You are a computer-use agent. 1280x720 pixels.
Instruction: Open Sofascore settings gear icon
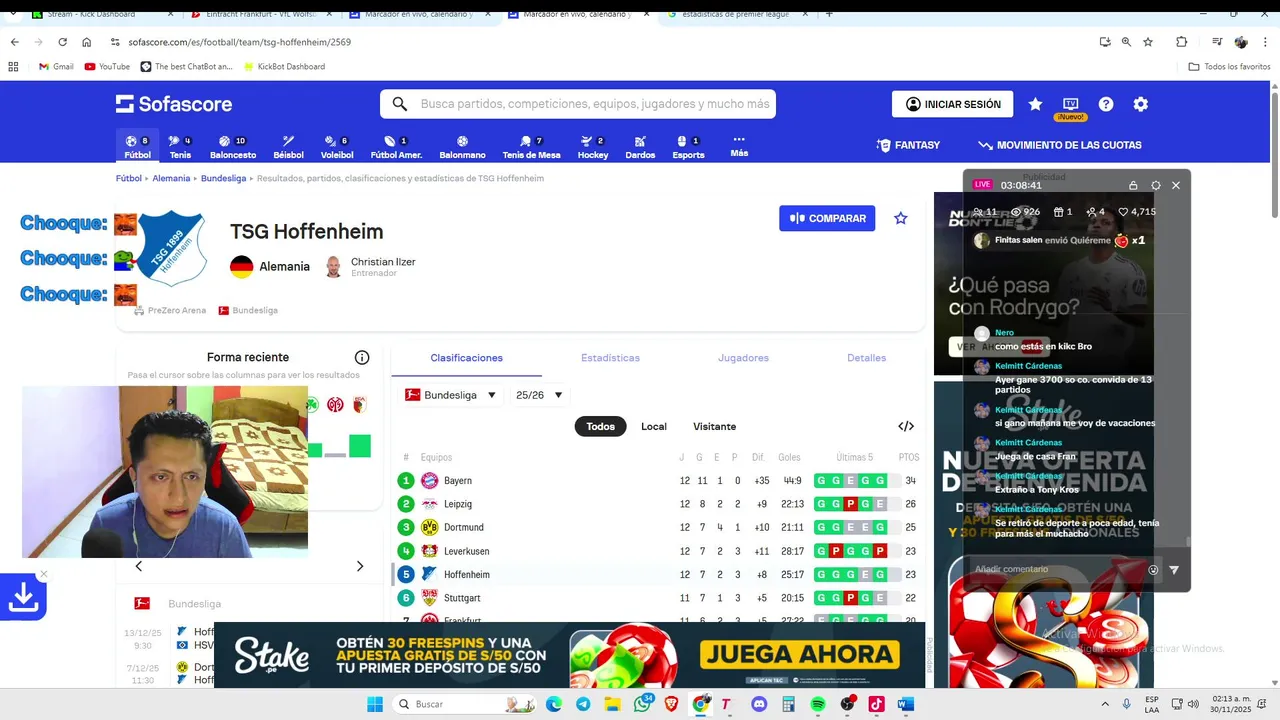1140,104
